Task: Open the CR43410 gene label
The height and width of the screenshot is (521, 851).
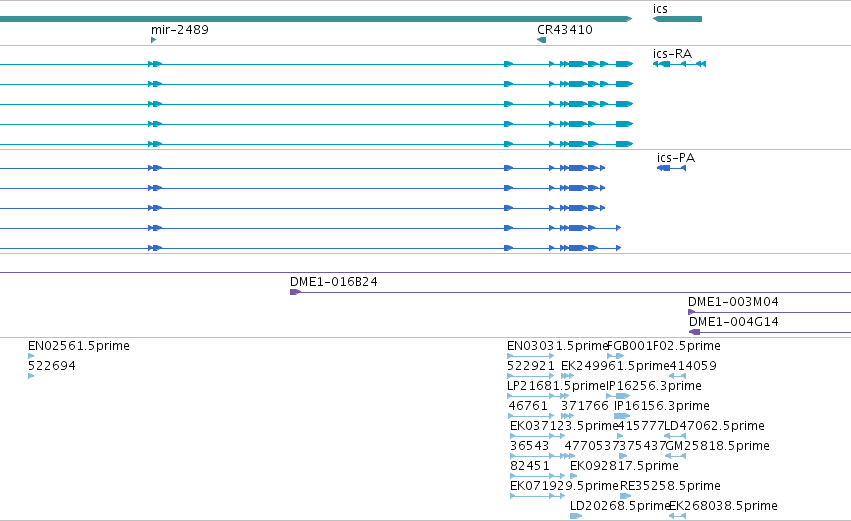Action: pos(565,30)
